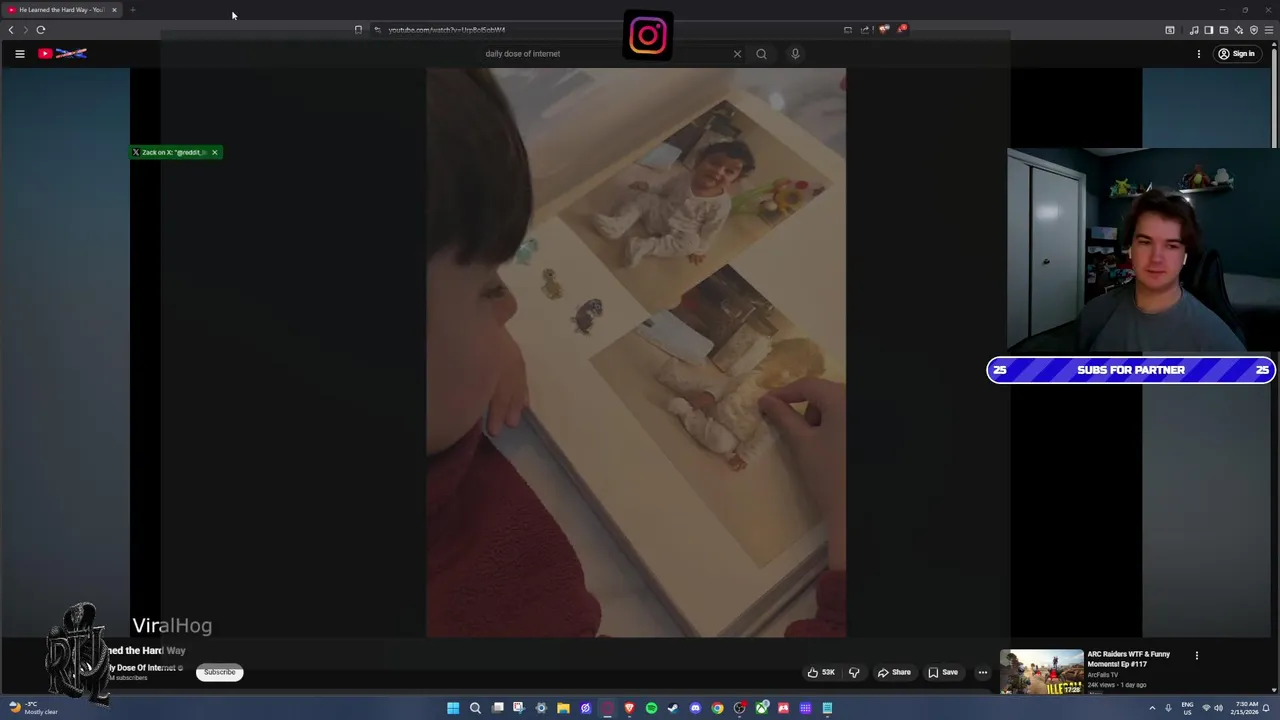Toggle the browser sidebar panel
1280x720 pixels.
(1208, 30)
